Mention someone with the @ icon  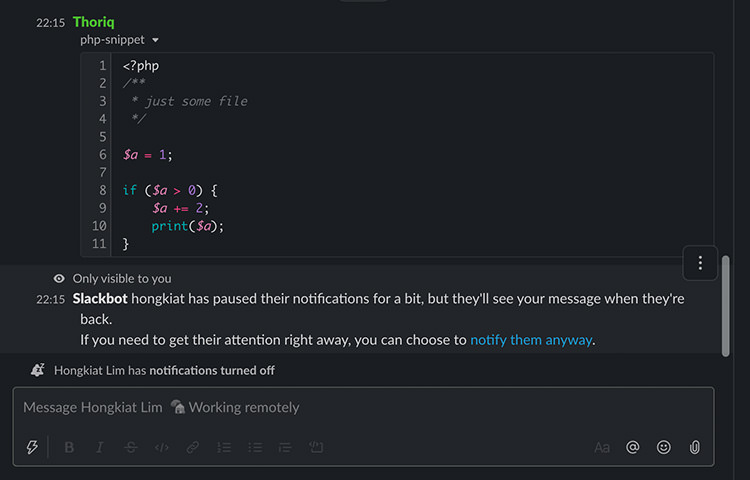[x=632, y=447]
